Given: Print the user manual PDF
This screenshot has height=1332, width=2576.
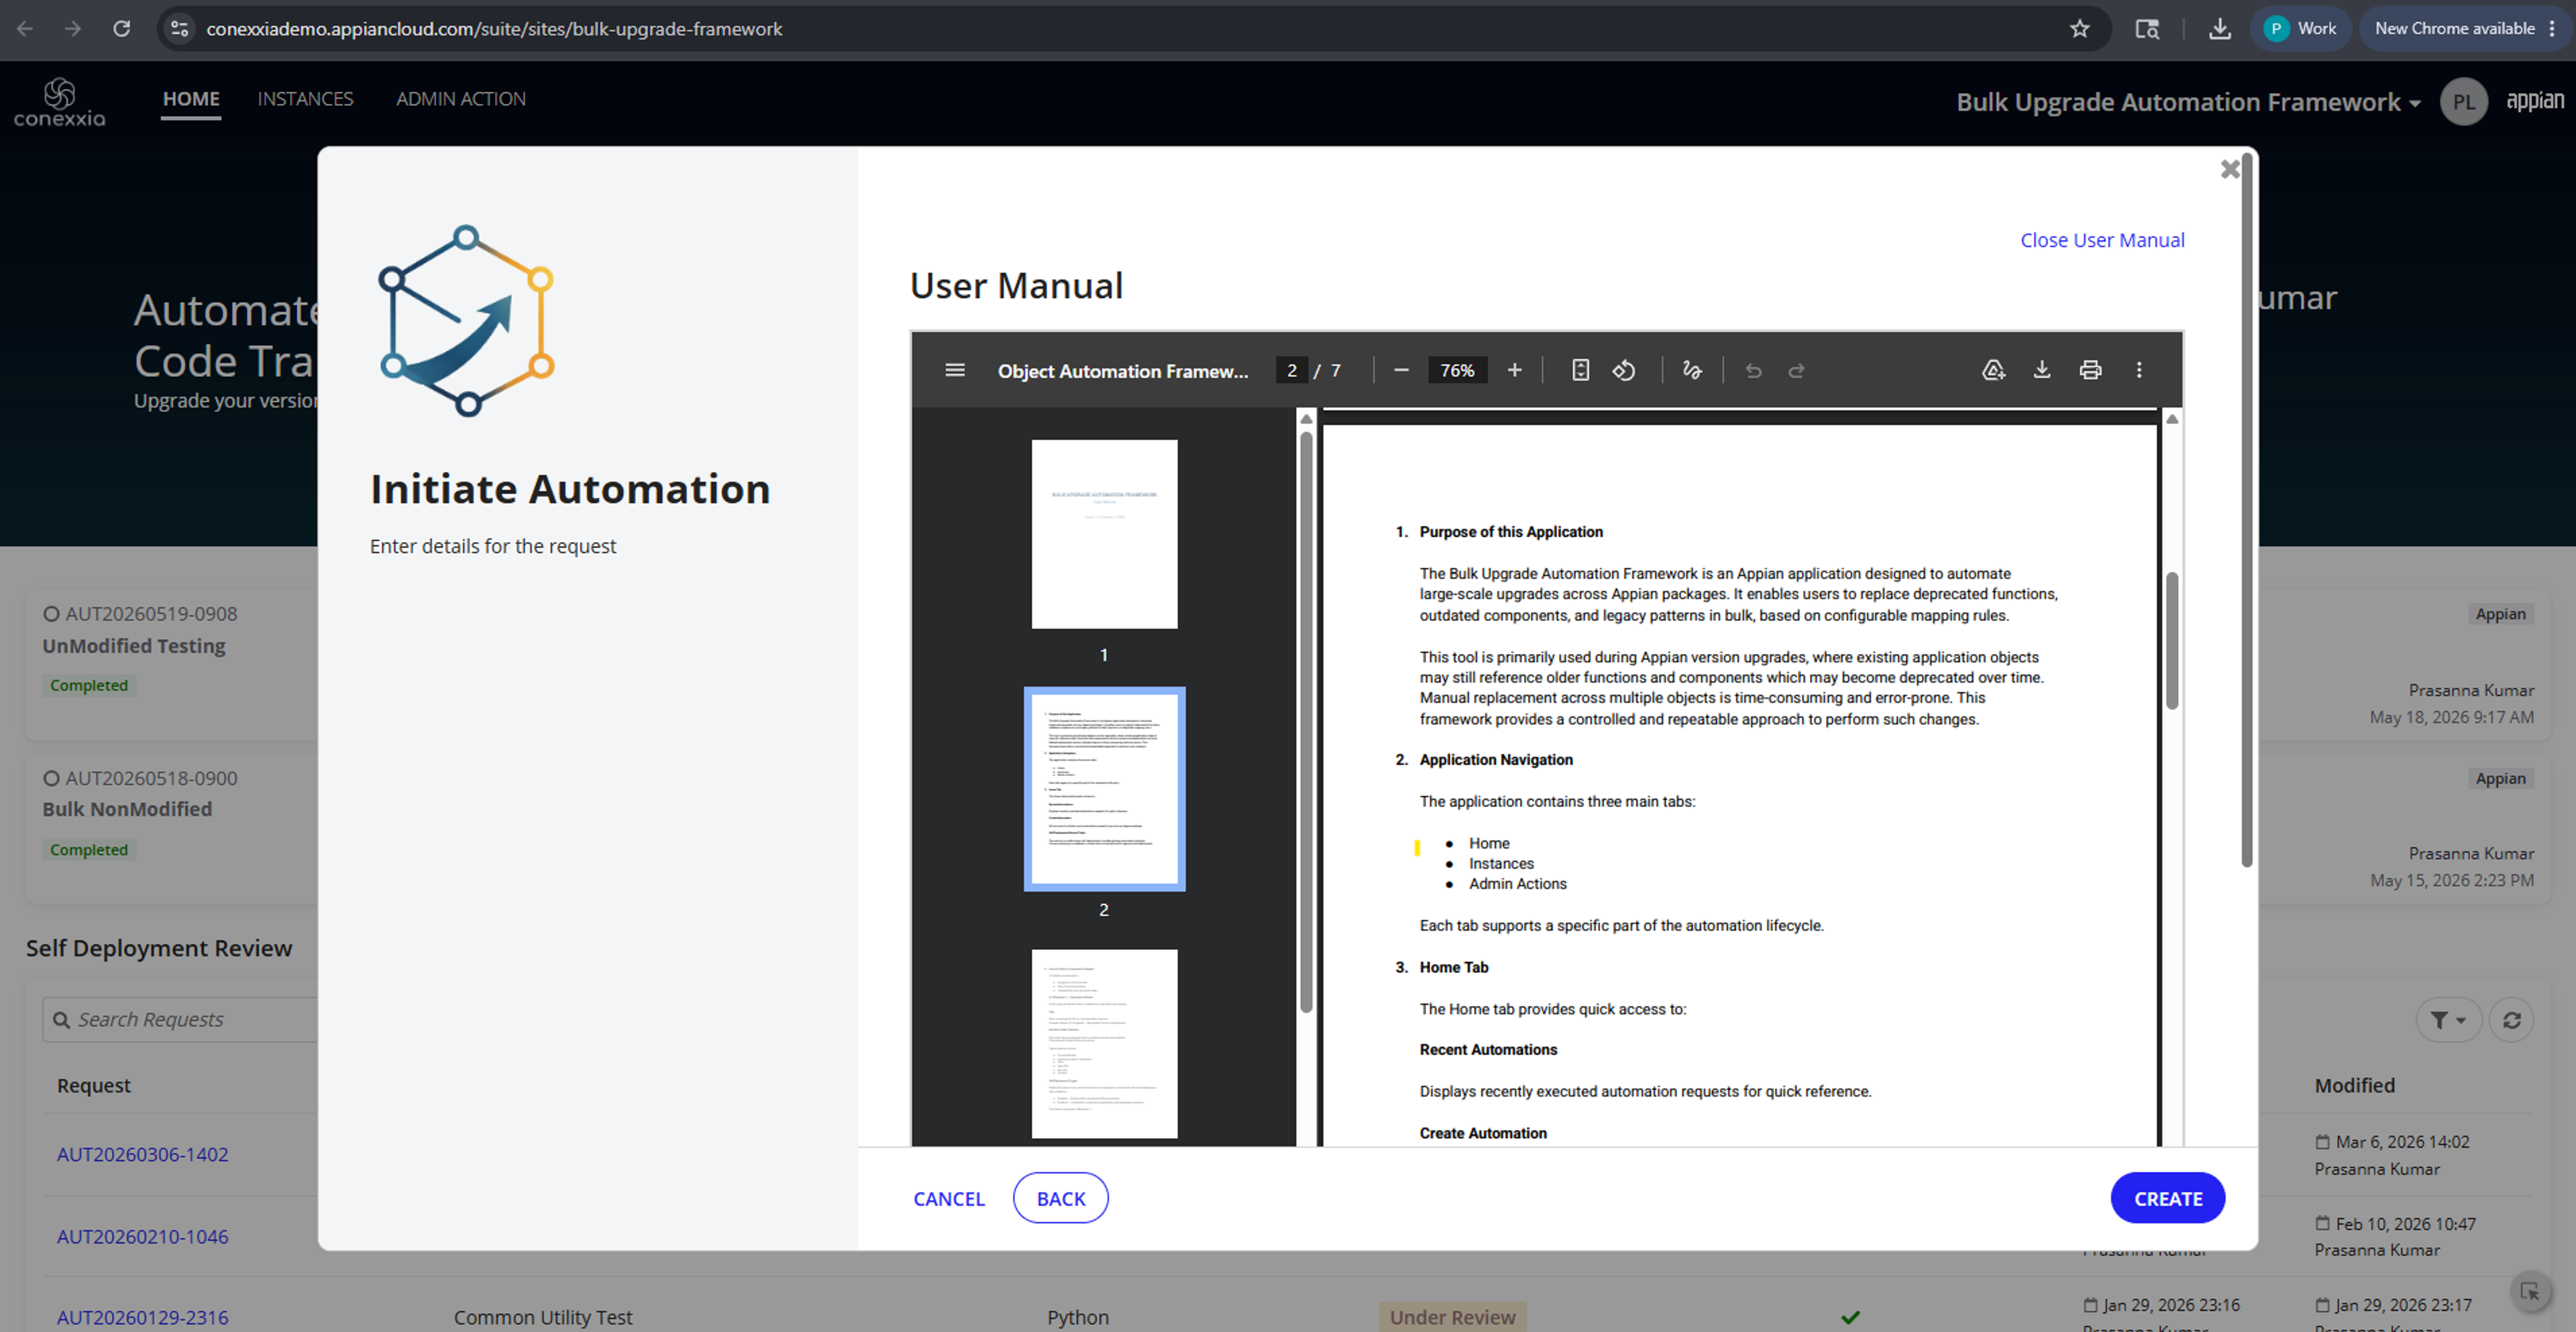Looking at the screenshot, I should pos(2090,370).
